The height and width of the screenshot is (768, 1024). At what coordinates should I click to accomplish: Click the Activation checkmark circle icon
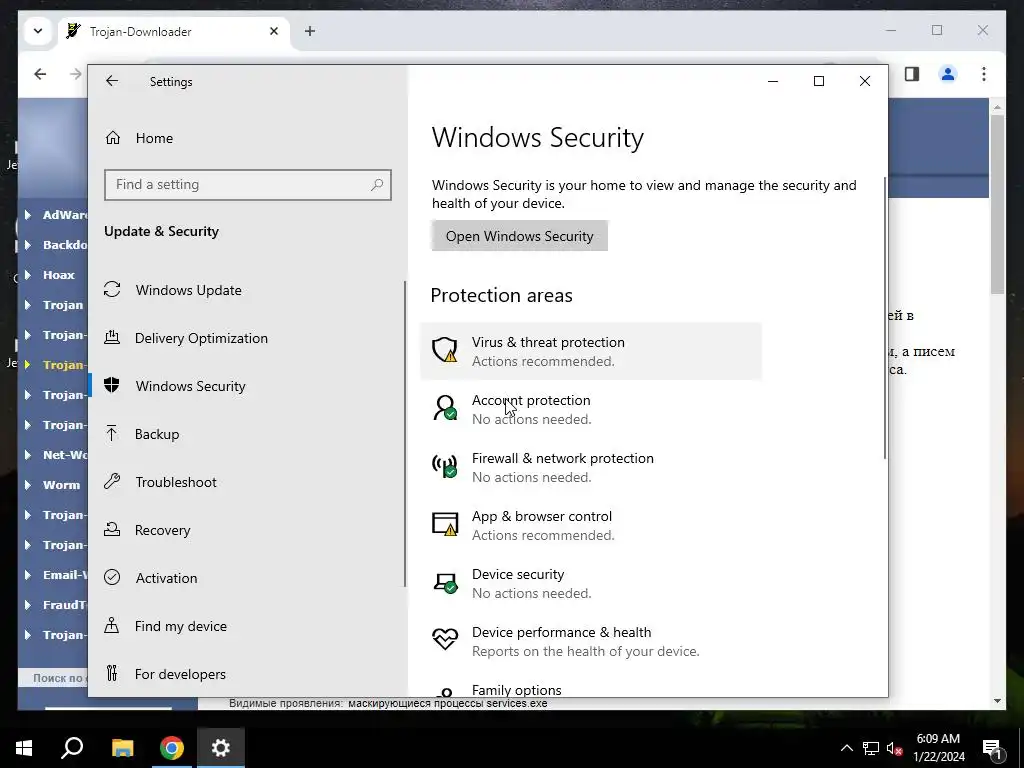pos(112,577)
